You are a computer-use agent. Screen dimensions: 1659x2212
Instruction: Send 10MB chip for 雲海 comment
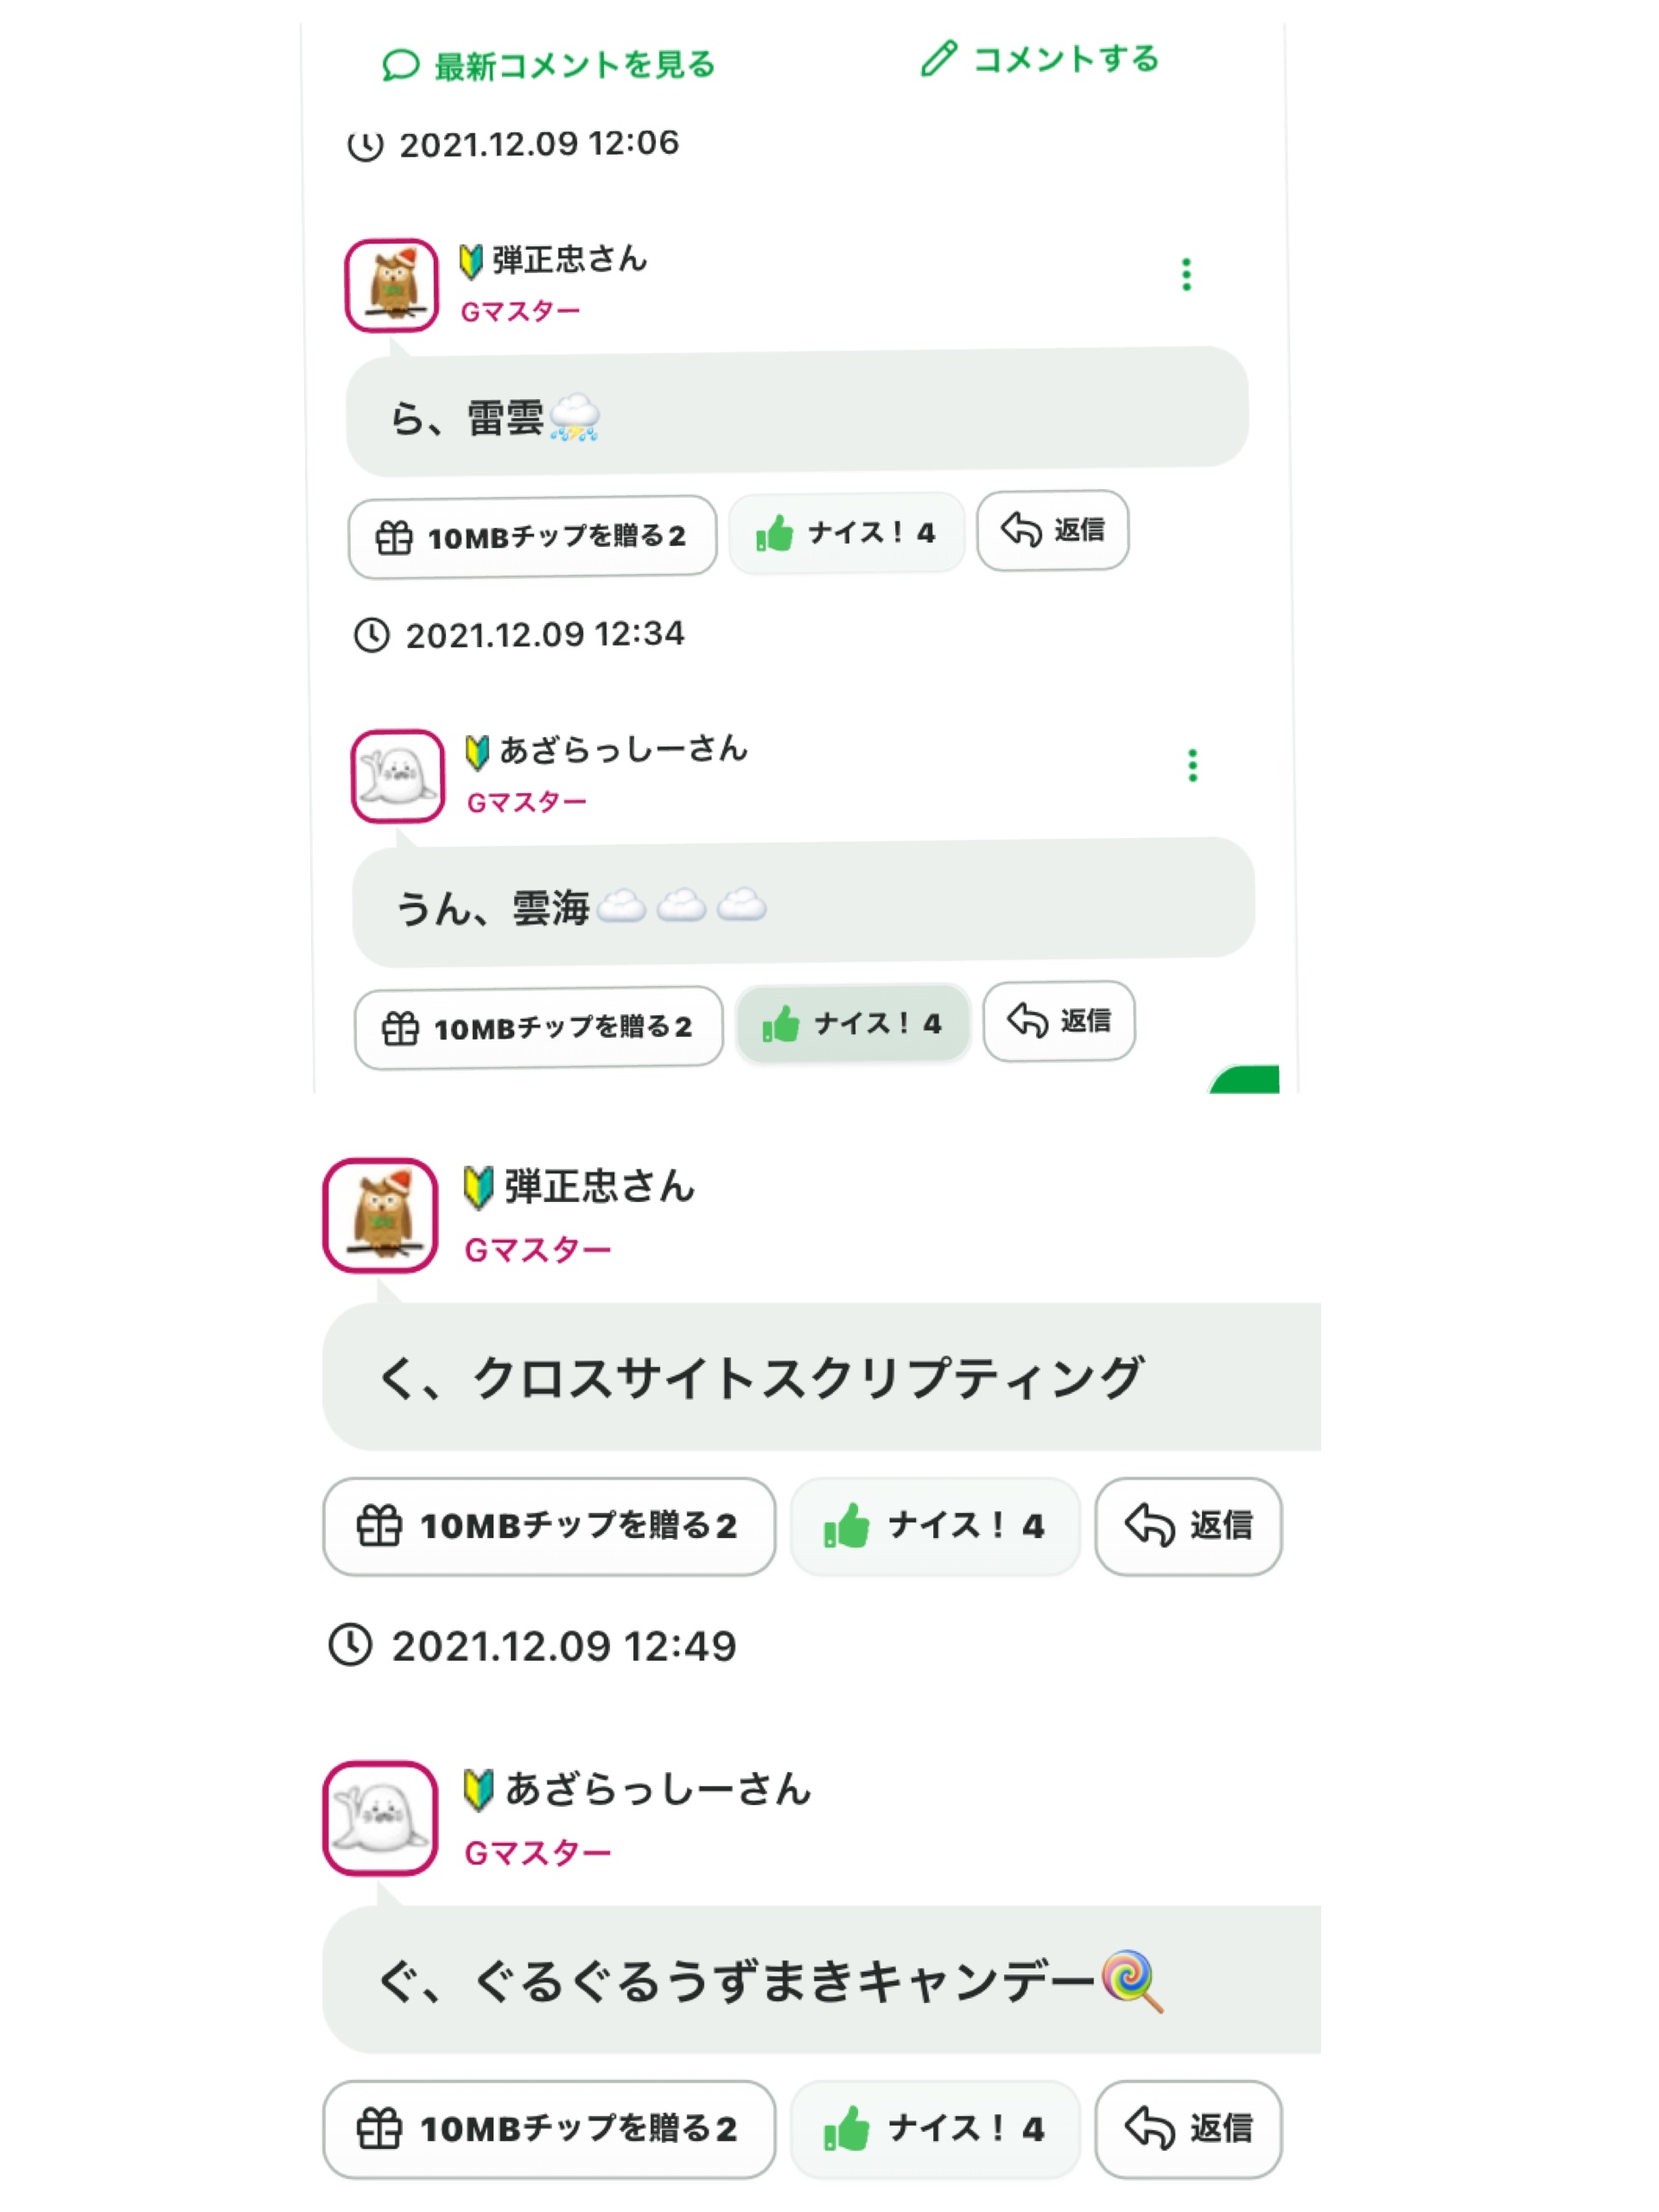[x=538, y=1028]
